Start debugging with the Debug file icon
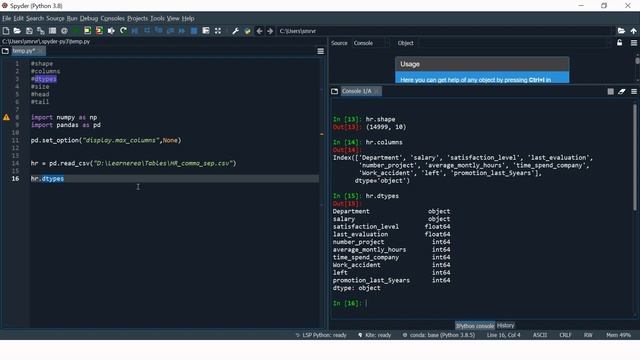Viewport: 640px width, 360px height. (x=135, y=31)
